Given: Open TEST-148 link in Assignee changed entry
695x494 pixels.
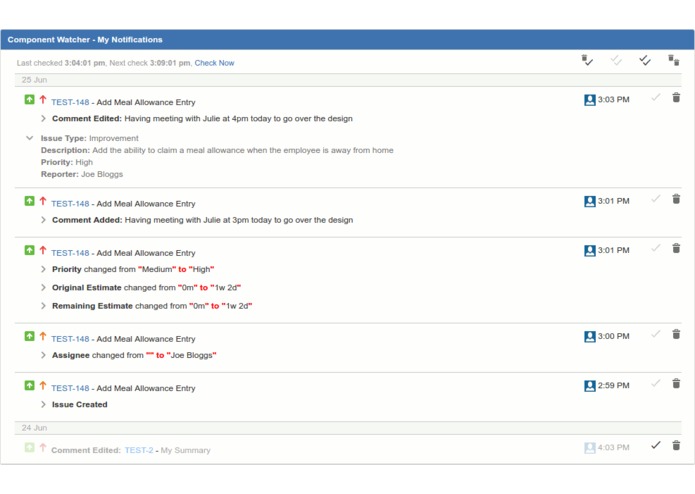Looking at the screenshot, I should click(70, 339).
